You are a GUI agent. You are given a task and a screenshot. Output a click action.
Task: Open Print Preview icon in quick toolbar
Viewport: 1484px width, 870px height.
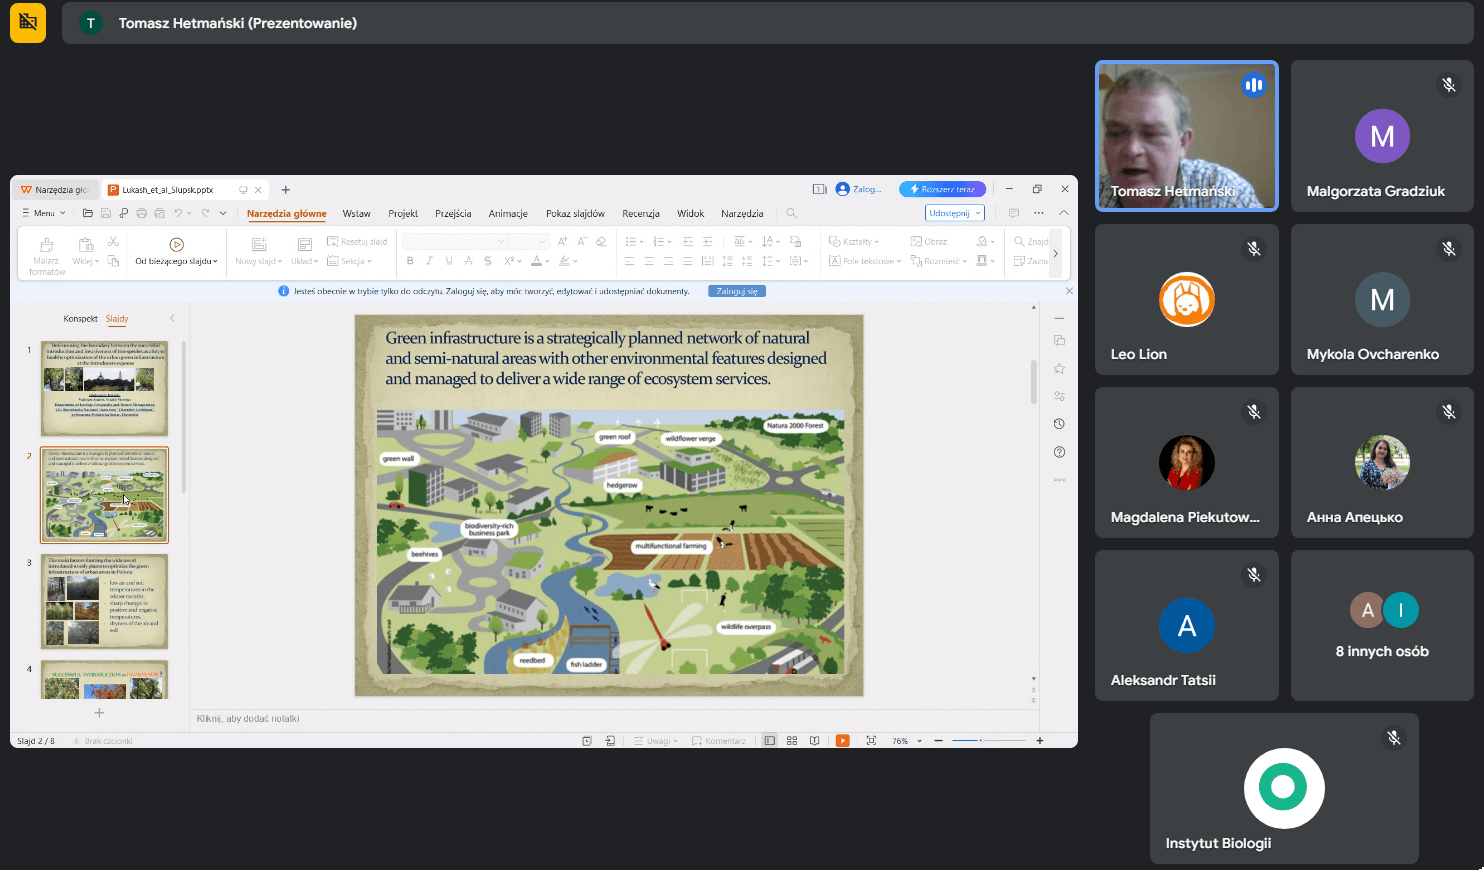pos(160,213)
